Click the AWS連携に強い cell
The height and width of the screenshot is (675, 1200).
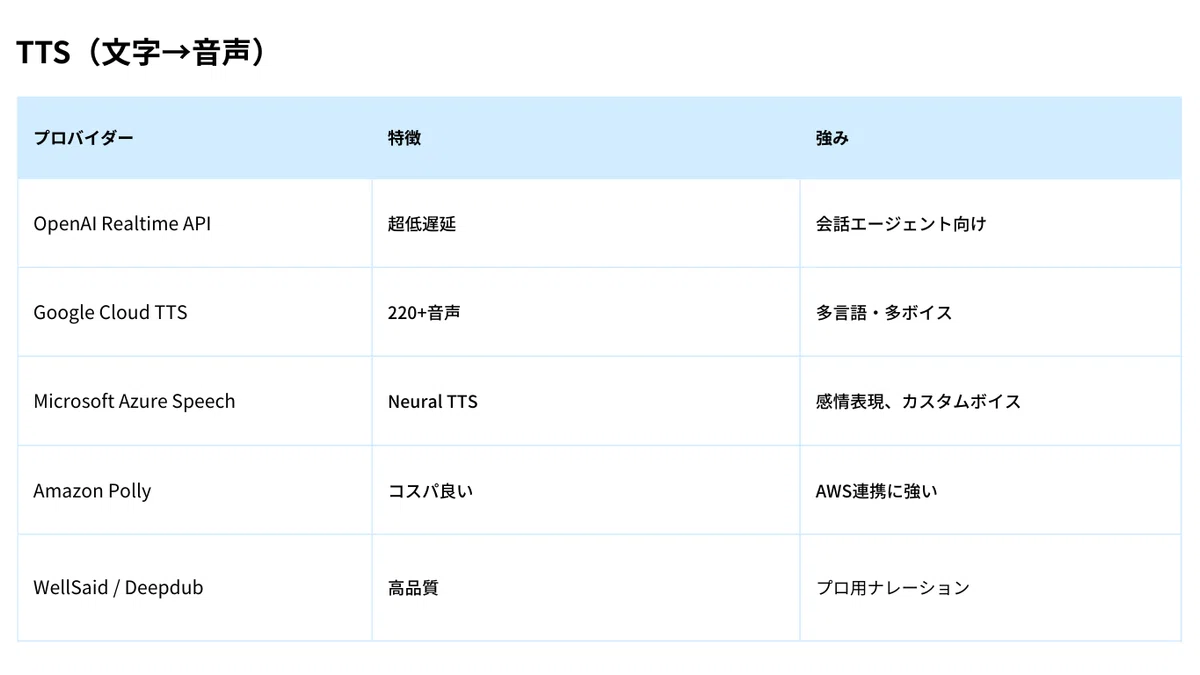click(990, 490)
